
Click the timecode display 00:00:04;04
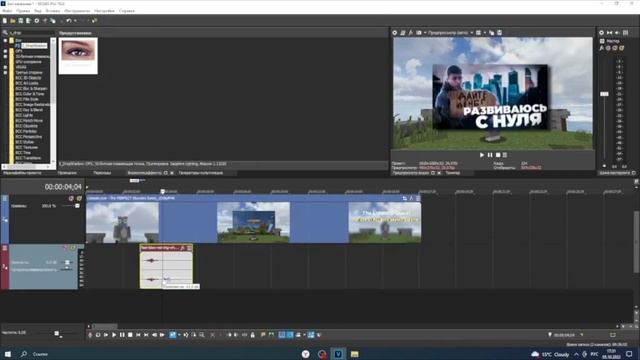(x=63, y=187)
